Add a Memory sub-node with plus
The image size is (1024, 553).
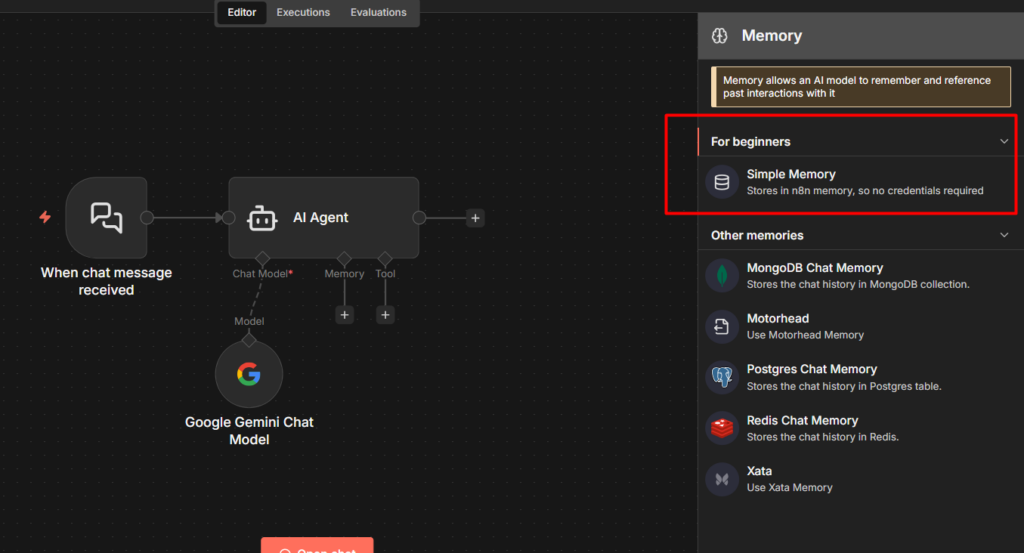pos(344,315)
